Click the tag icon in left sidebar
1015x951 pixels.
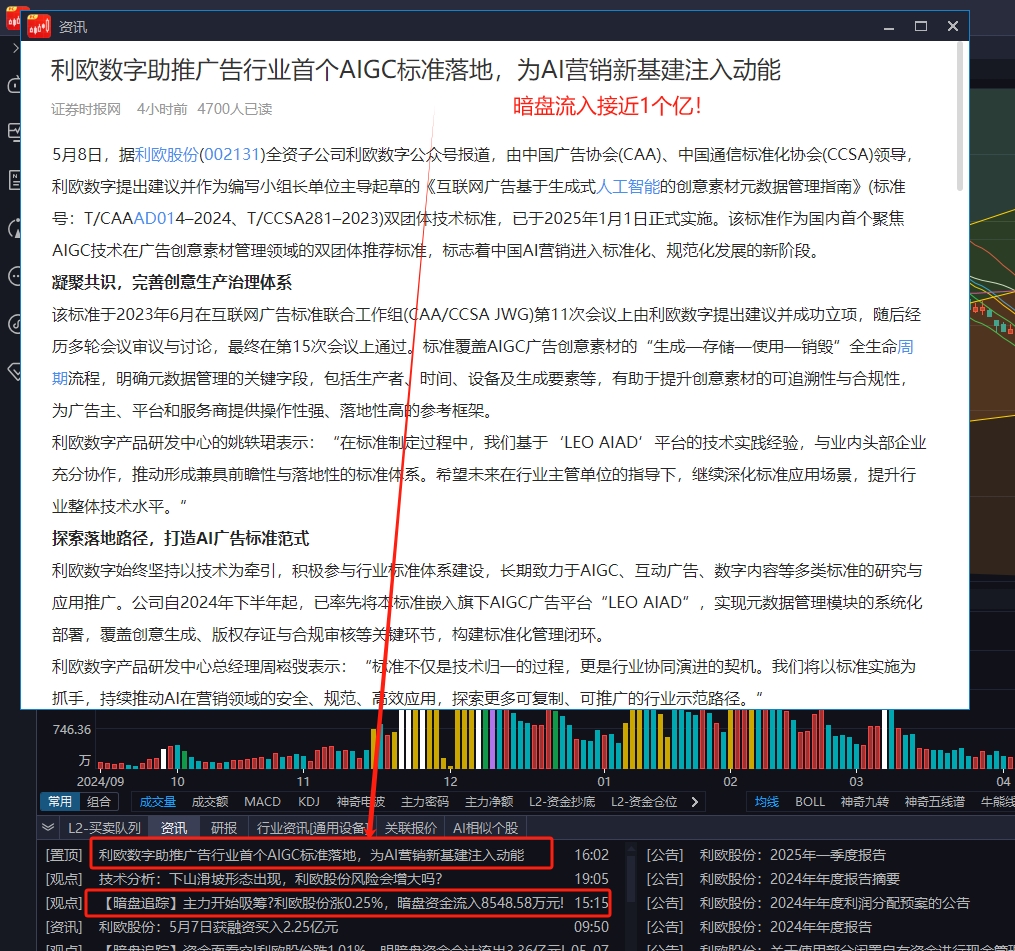pyautogui.click(x=14, y=371)
